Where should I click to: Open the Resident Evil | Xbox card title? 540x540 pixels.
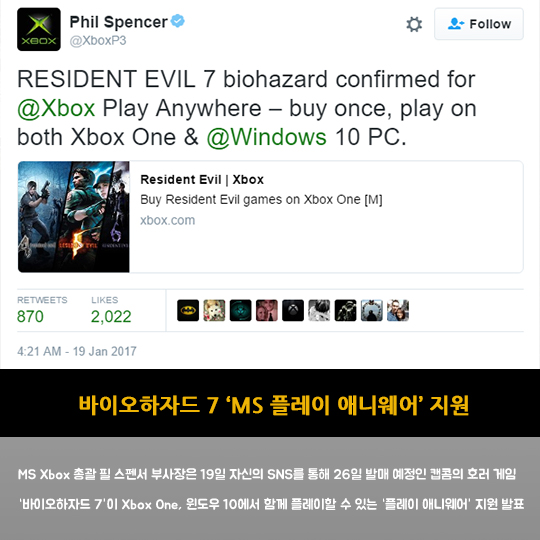pyautogui.click(x=202, y=180)
